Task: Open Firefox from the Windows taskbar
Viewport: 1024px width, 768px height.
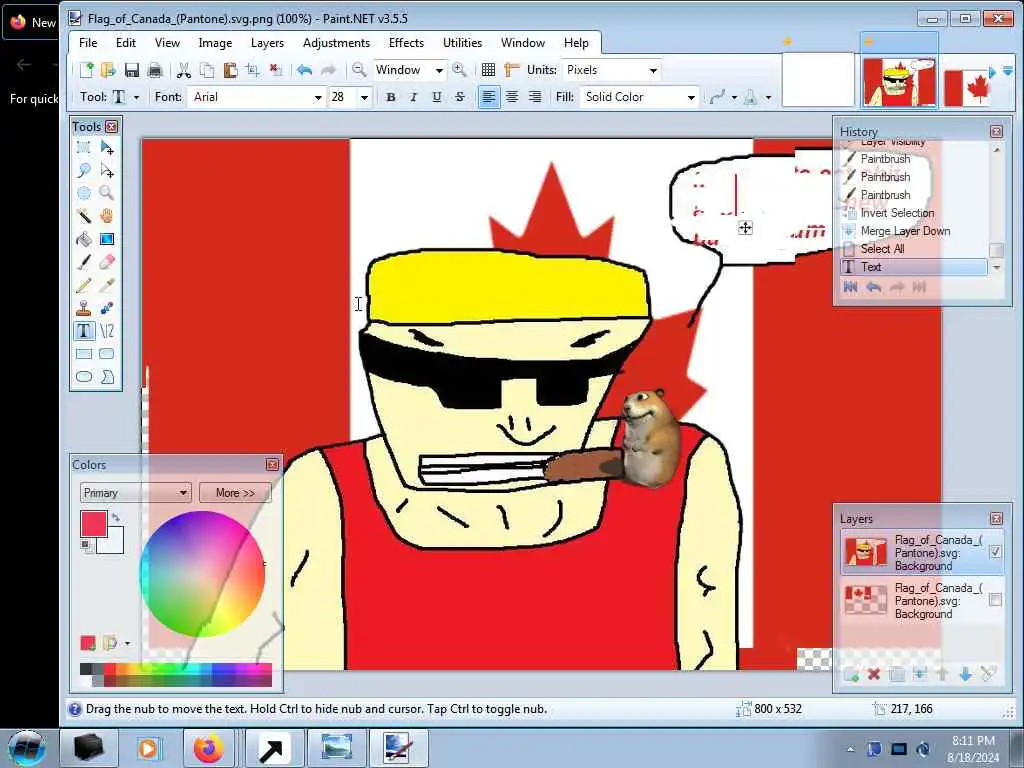Action: click(208, 748)
